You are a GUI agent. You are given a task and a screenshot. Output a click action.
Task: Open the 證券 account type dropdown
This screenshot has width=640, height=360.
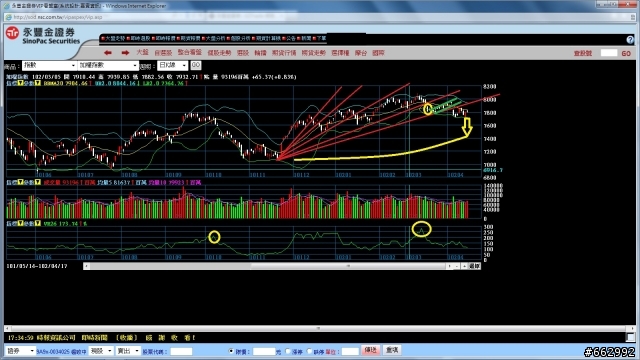20,351
